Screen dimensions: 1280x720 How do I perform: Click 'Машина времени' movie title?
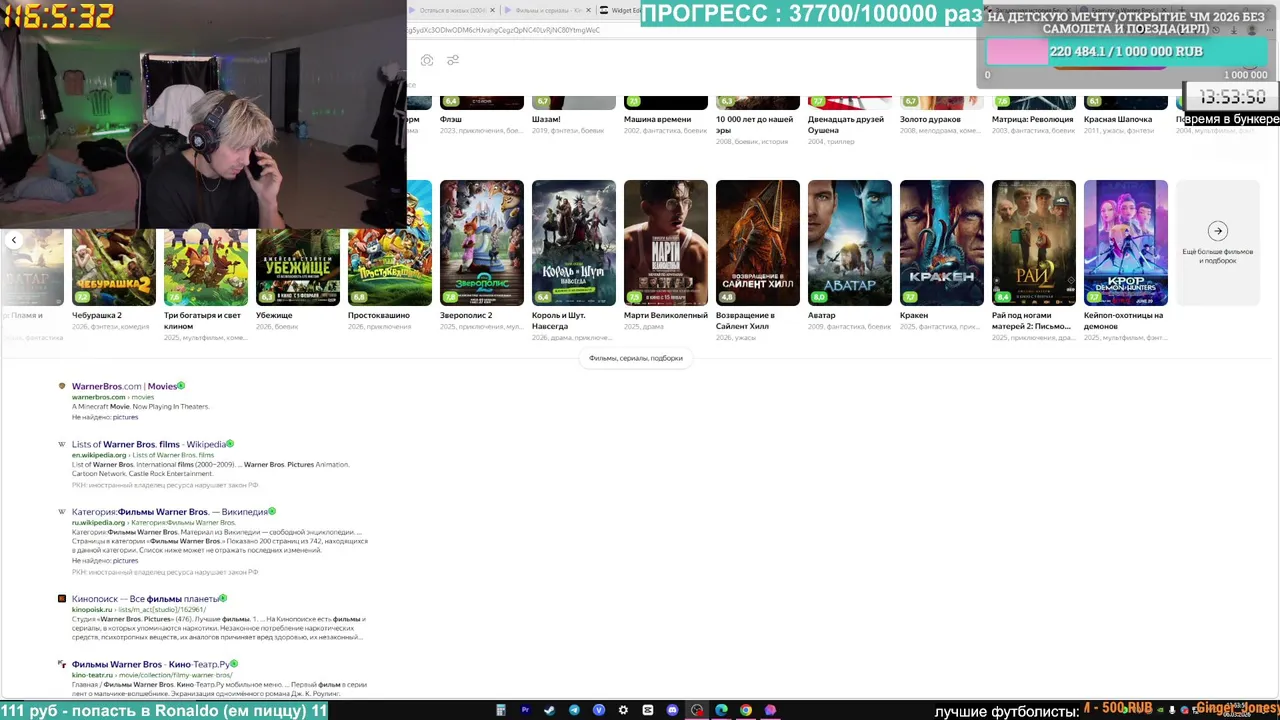[658, 119]
